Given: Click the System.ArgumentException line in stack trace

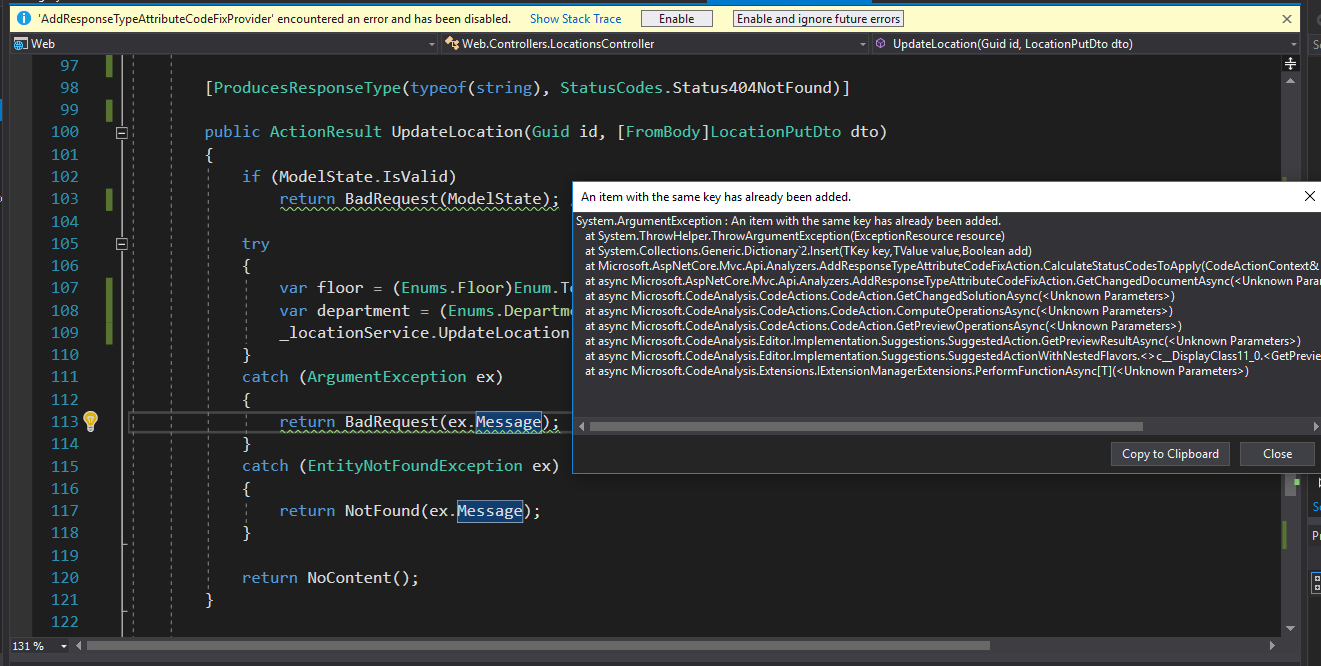Looking at the screenshot, I should click(x=788, y=221).
